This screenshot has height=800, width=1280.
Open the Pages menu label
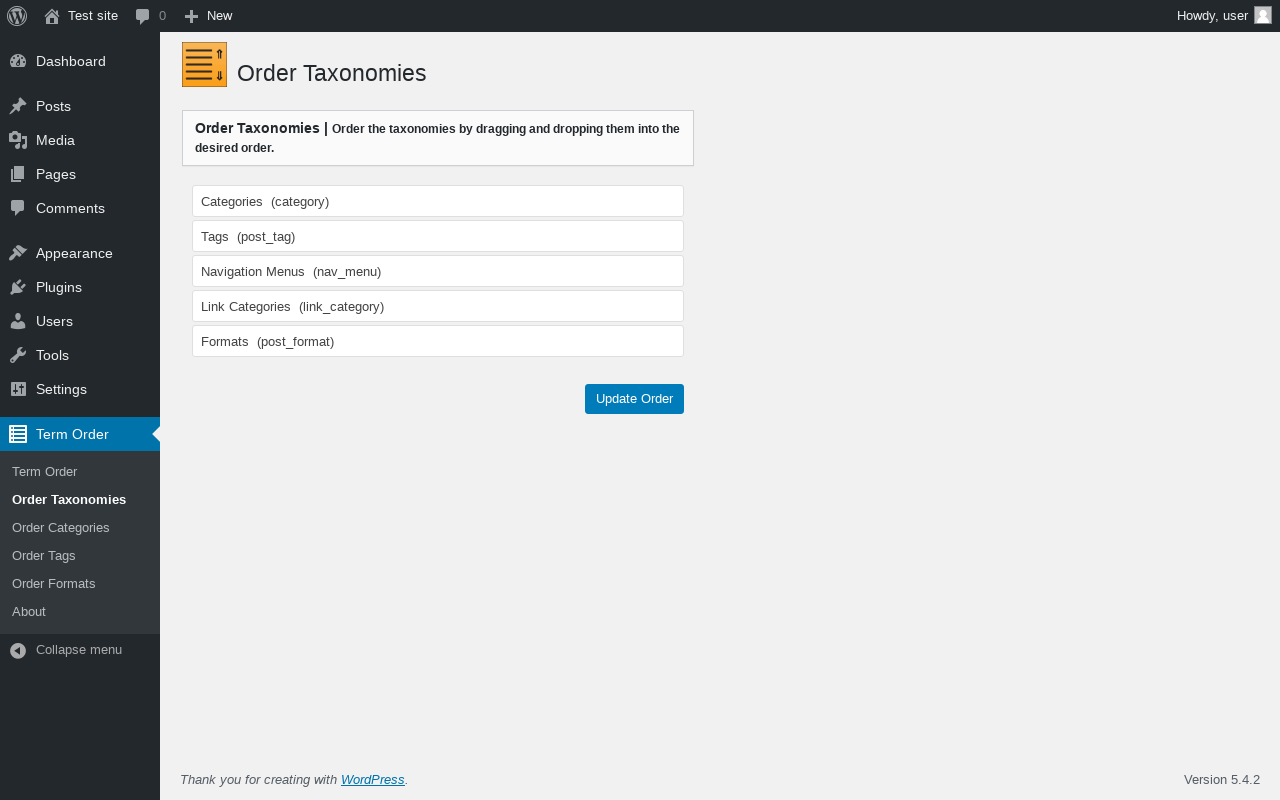(x=56, y=174)
